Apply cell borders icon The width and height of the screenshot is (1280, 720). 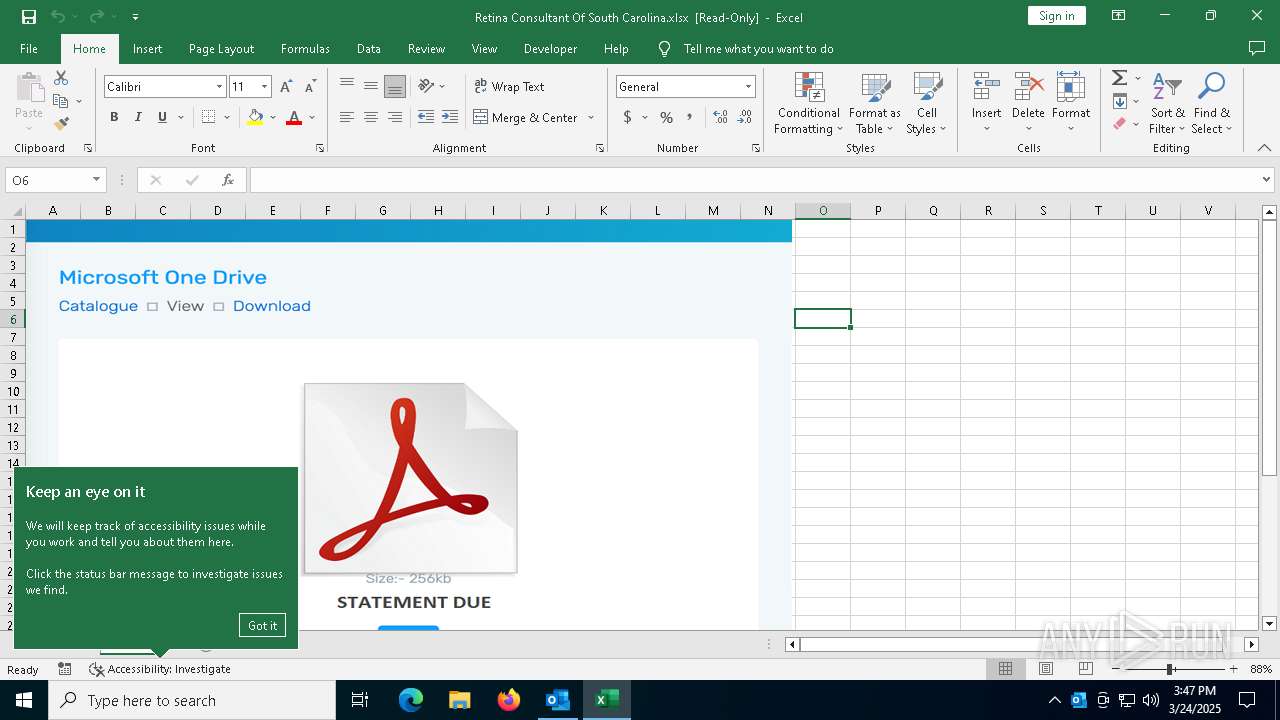[208, 117]
